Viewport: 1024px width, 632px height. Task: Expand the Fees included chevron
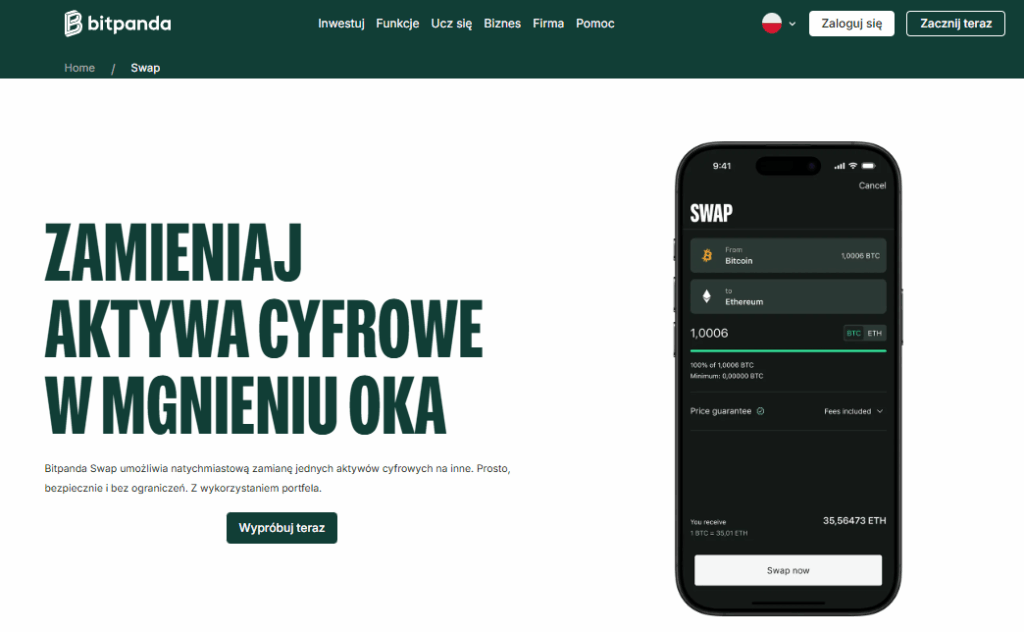click(880, 411)
